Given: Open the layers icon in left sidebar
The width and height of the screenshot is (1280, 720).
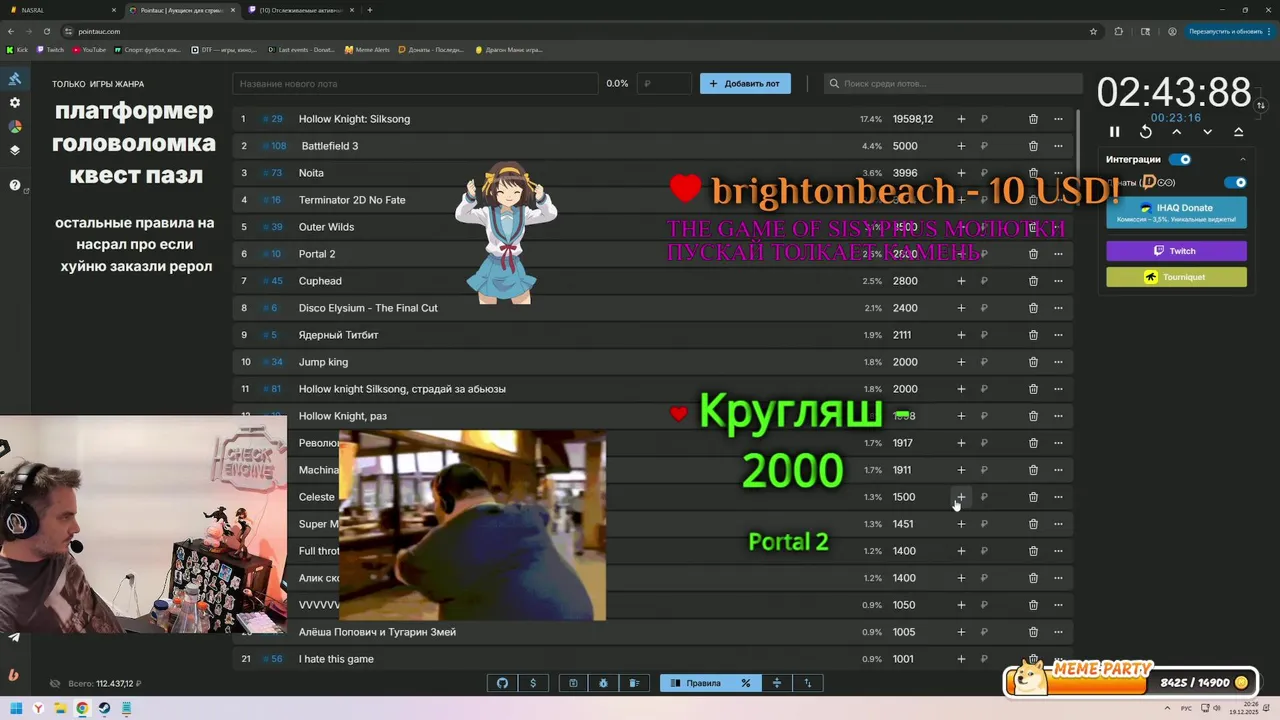Looking at the screenshot, I should pyautogui.click(x=15, y=151).
